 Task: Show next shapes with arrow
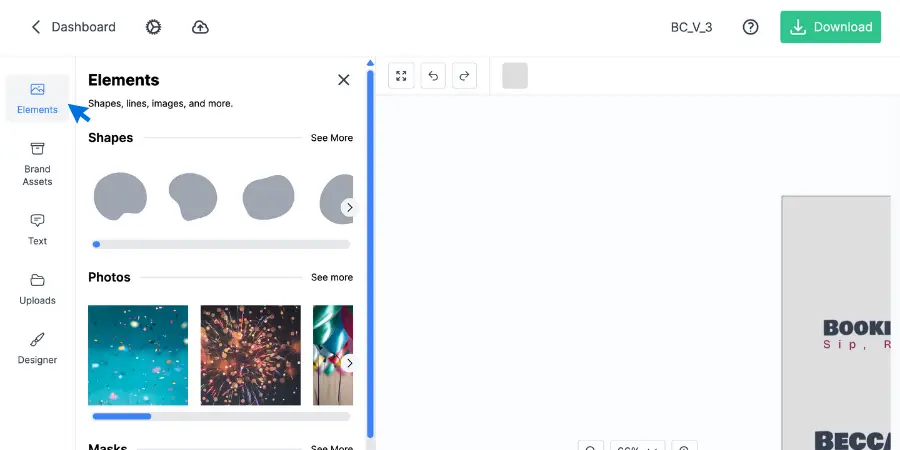click(x=350, y=207)
